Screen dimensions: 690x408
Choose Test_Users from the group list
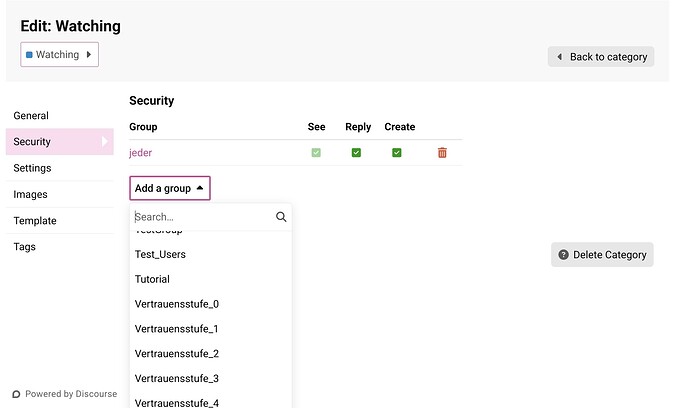[x=211, y=254]
